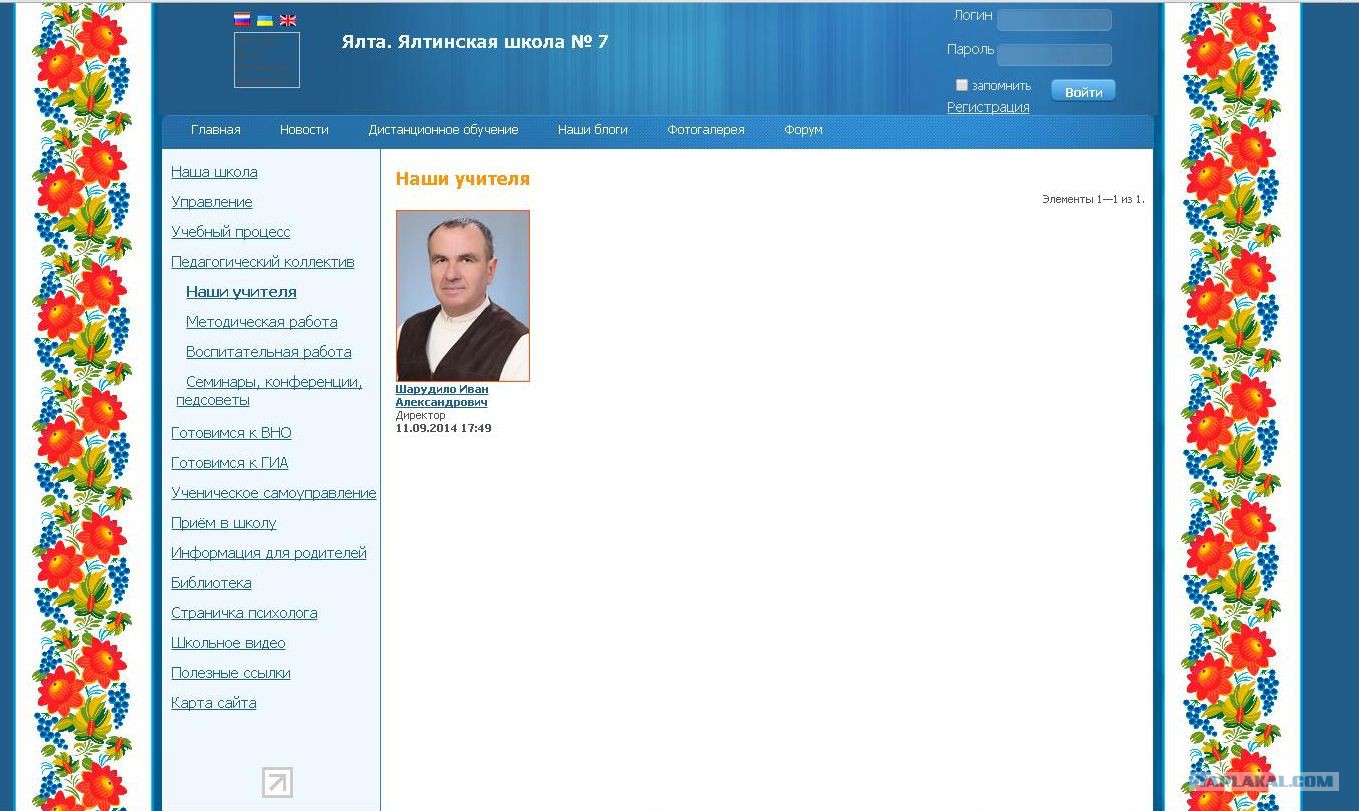
Task: Click the «Ялта. Ялтинская школа № 7» site title
Action: point(475,42)
